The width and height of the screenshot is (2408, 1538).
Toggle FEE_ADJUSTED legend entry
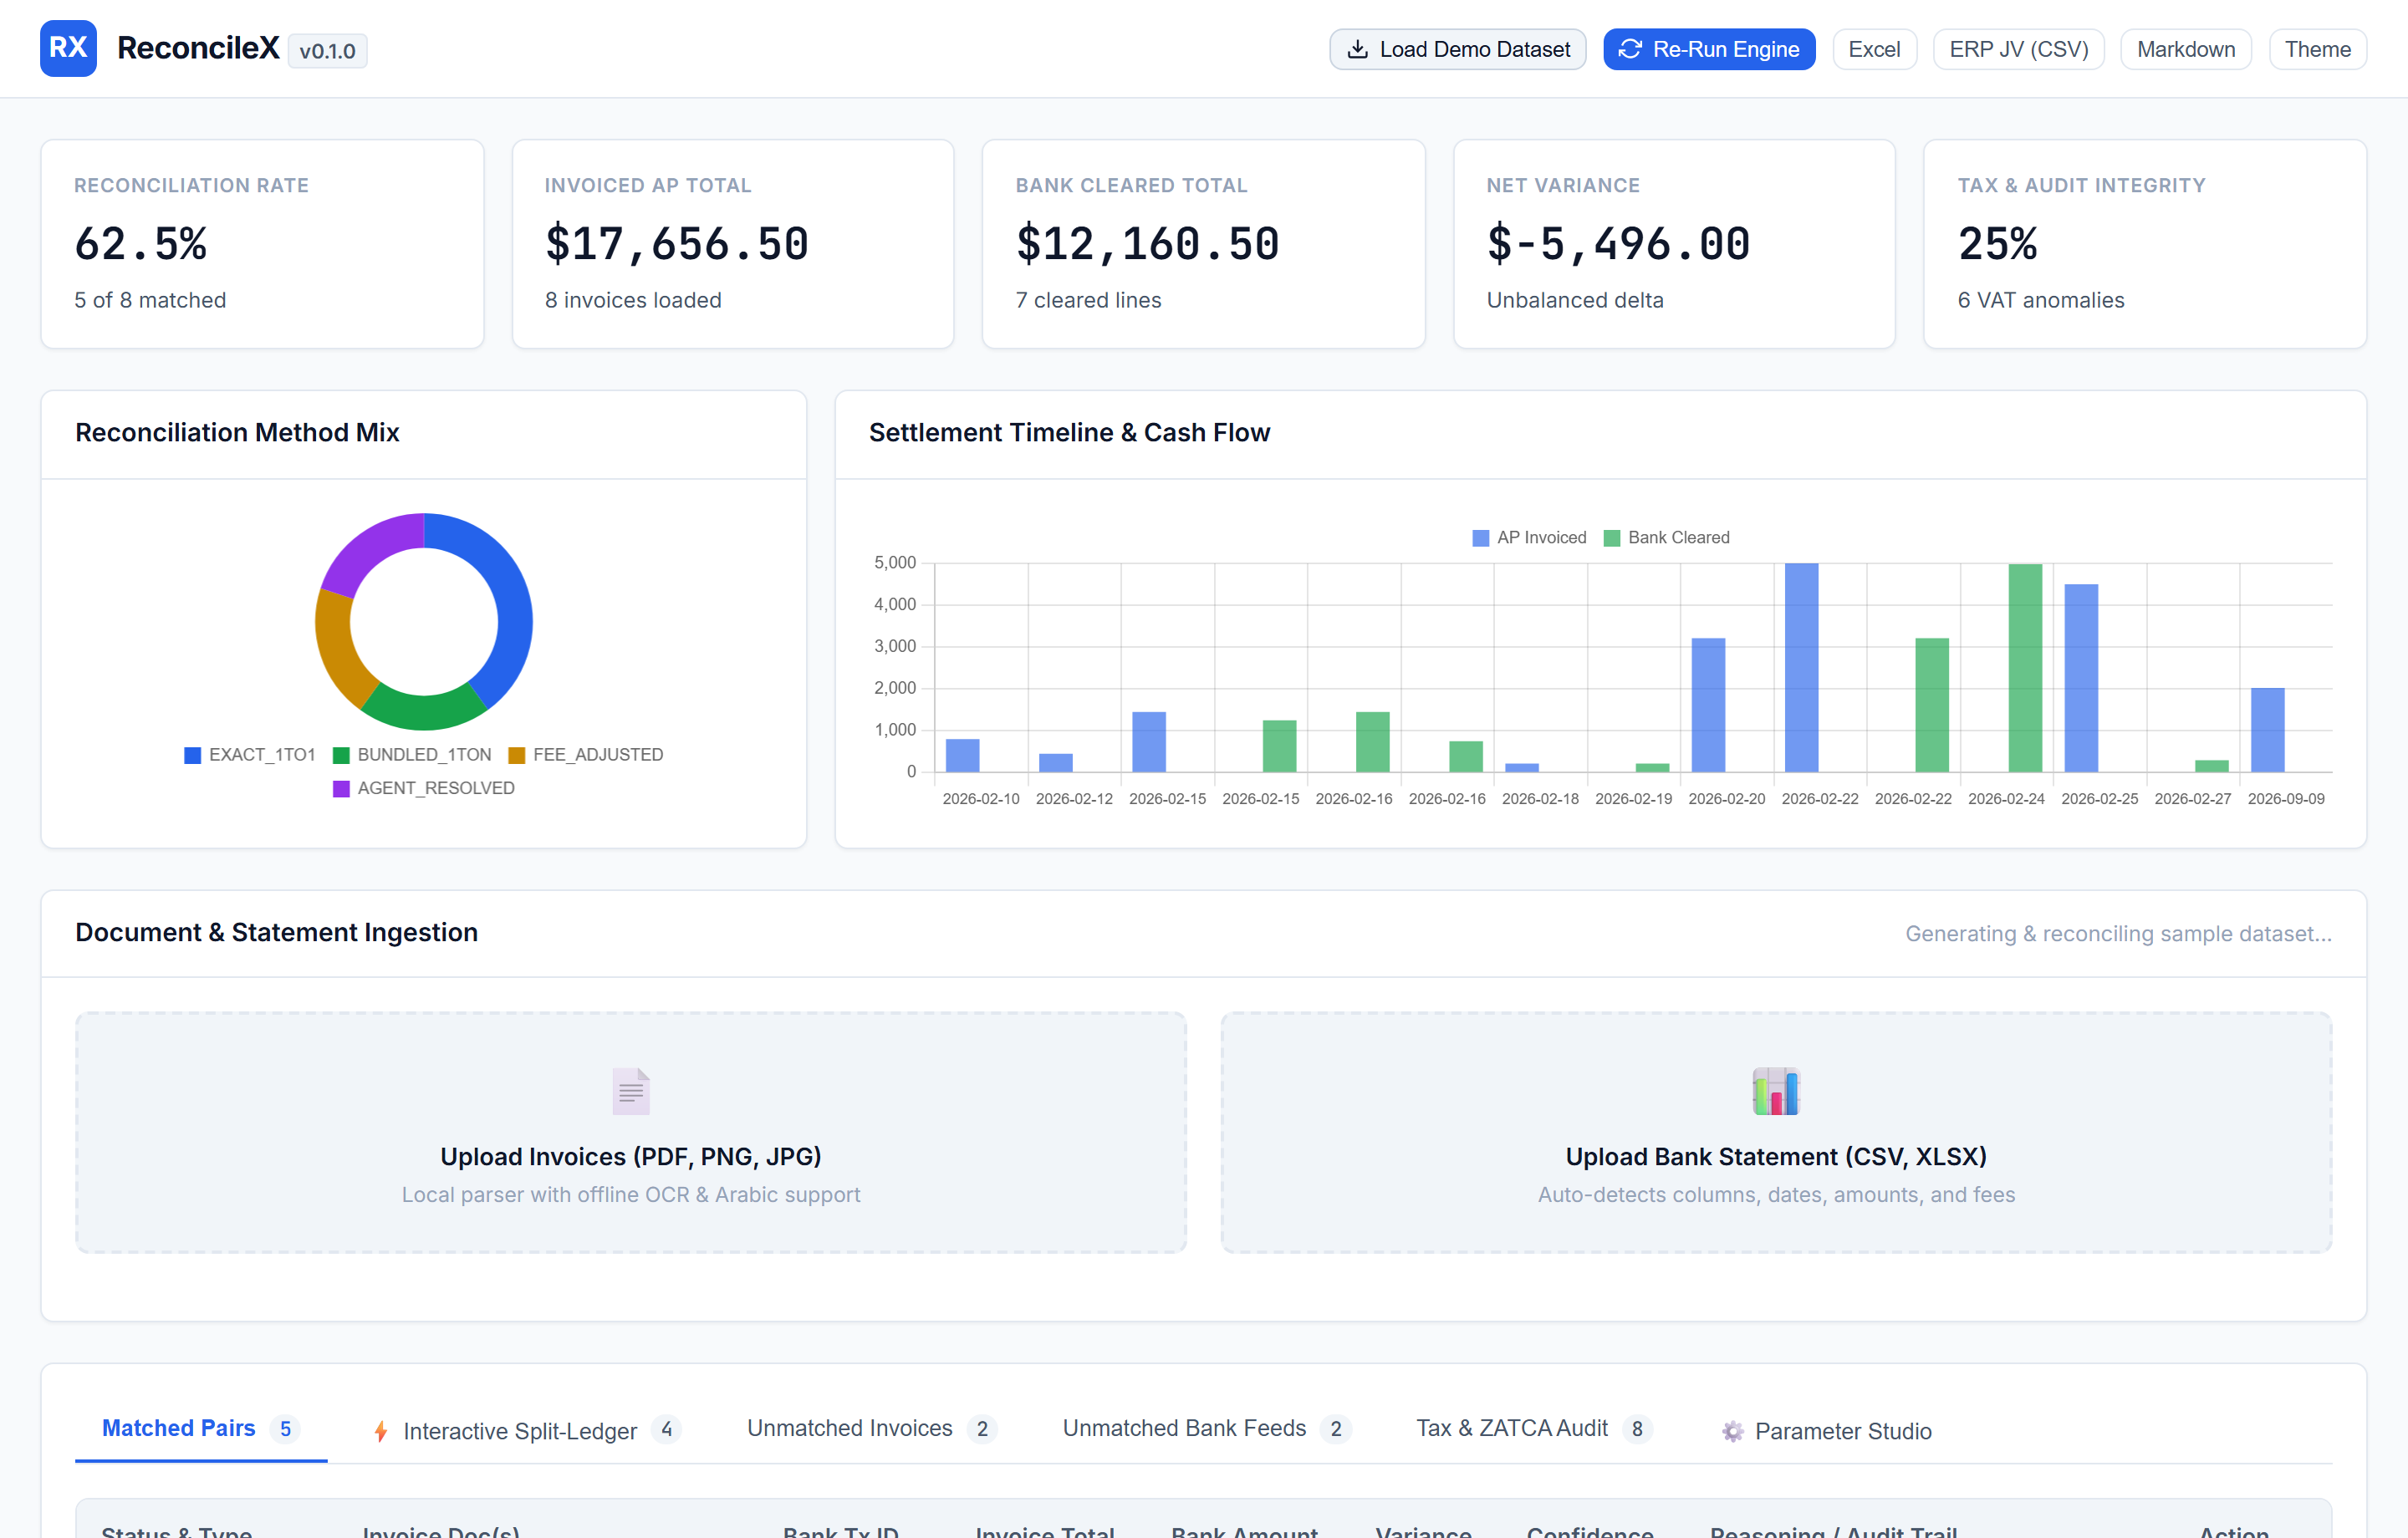pos(586,755)
